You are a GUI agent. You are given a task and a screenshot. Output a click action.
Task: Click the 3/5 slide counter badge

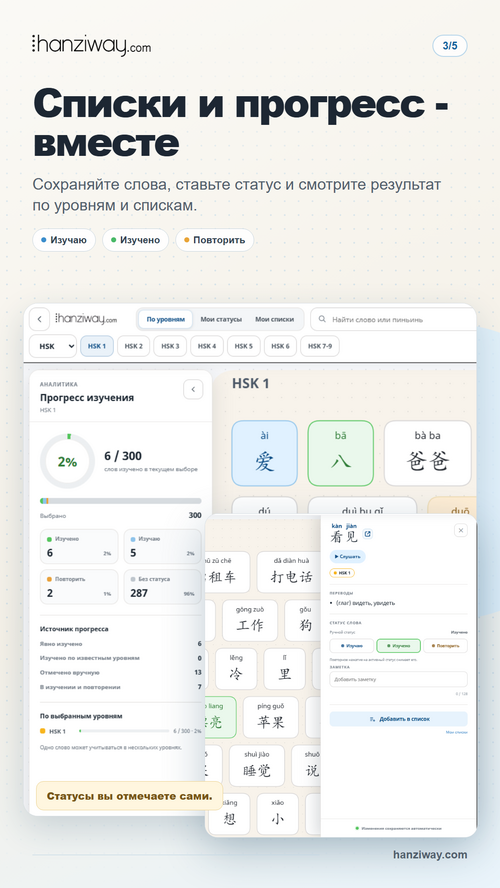click(450, 46)
